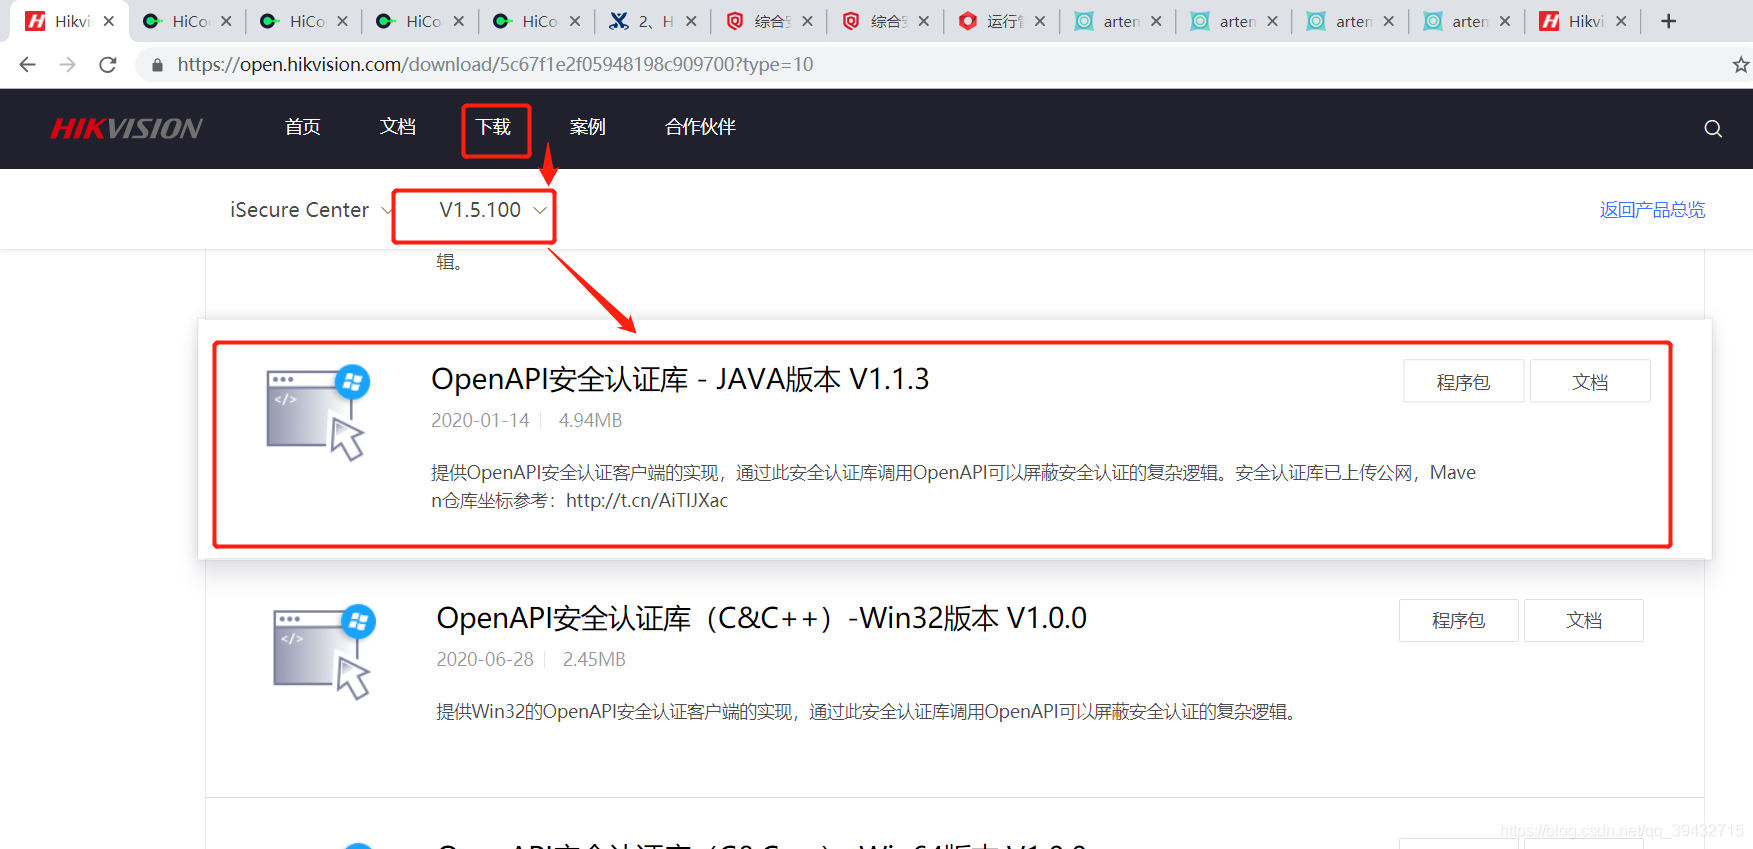Expand the V1.5.100 version dropdown
Image resolution: width=1753 pixels, height=849 pixels.
click(x=492, y=210)
